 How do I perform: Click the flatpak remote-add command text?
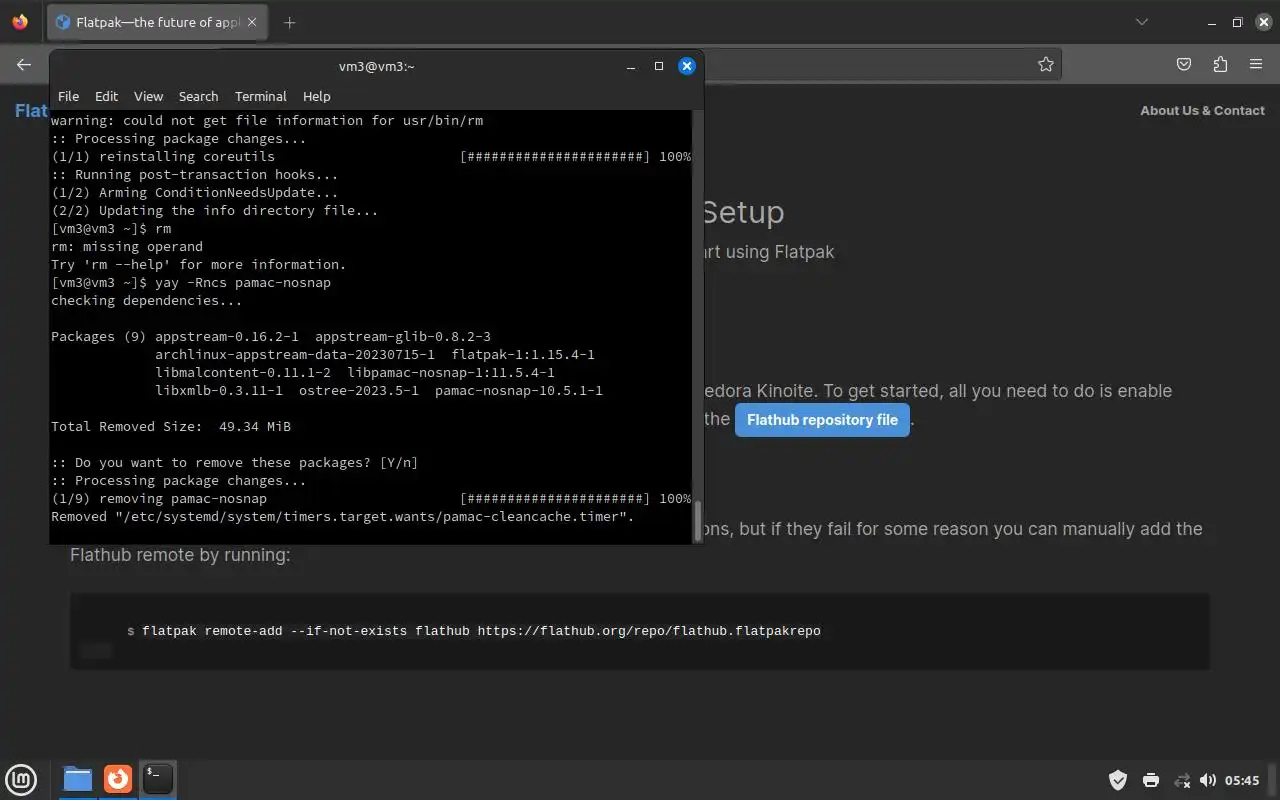[x=481, y=631]
